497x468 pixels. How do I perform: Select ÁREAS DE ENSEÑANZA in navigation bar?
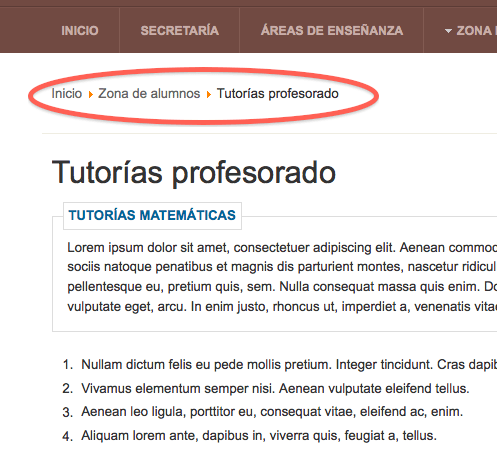click(332, 31)
